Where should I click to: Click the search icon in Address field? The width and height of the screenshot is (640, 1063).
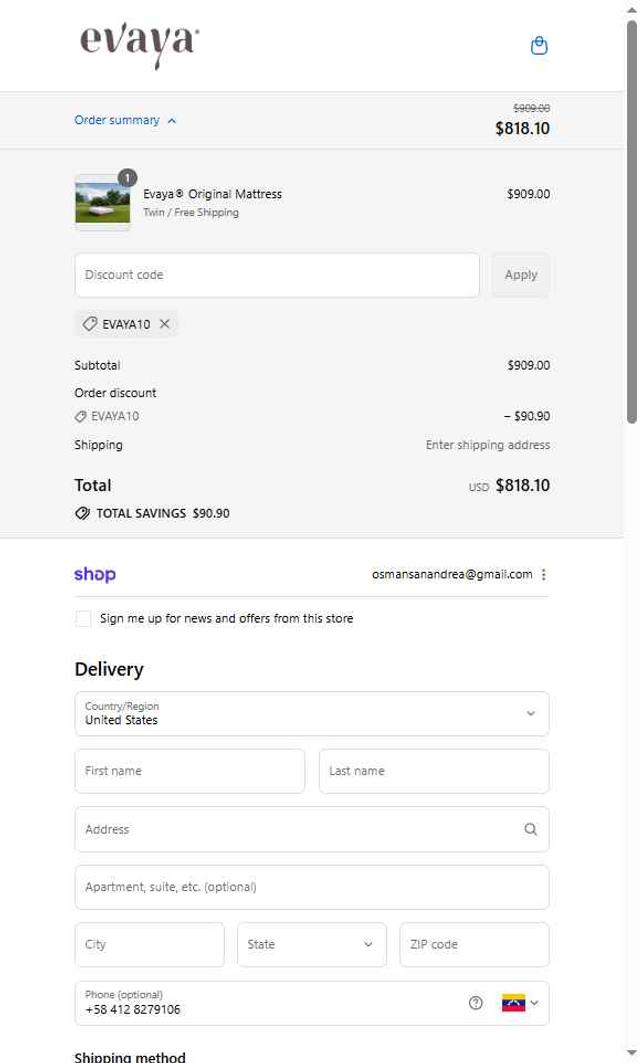coord(530,829)
